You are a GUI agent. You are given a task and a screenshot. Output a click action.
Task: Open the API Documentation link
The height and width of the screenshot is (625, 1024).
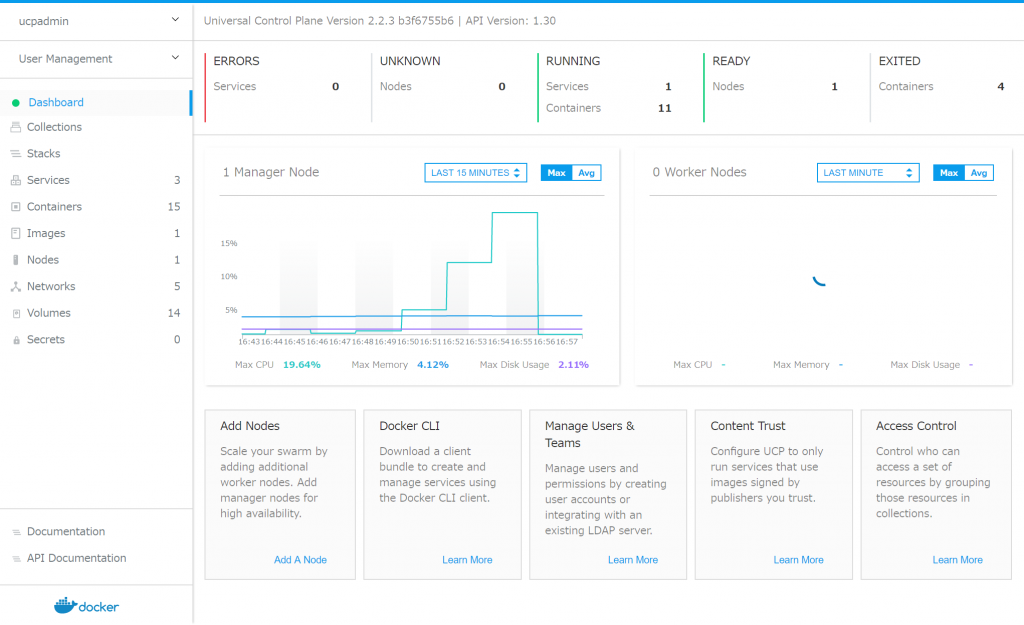pyautogui.click(x=76, y=558)
